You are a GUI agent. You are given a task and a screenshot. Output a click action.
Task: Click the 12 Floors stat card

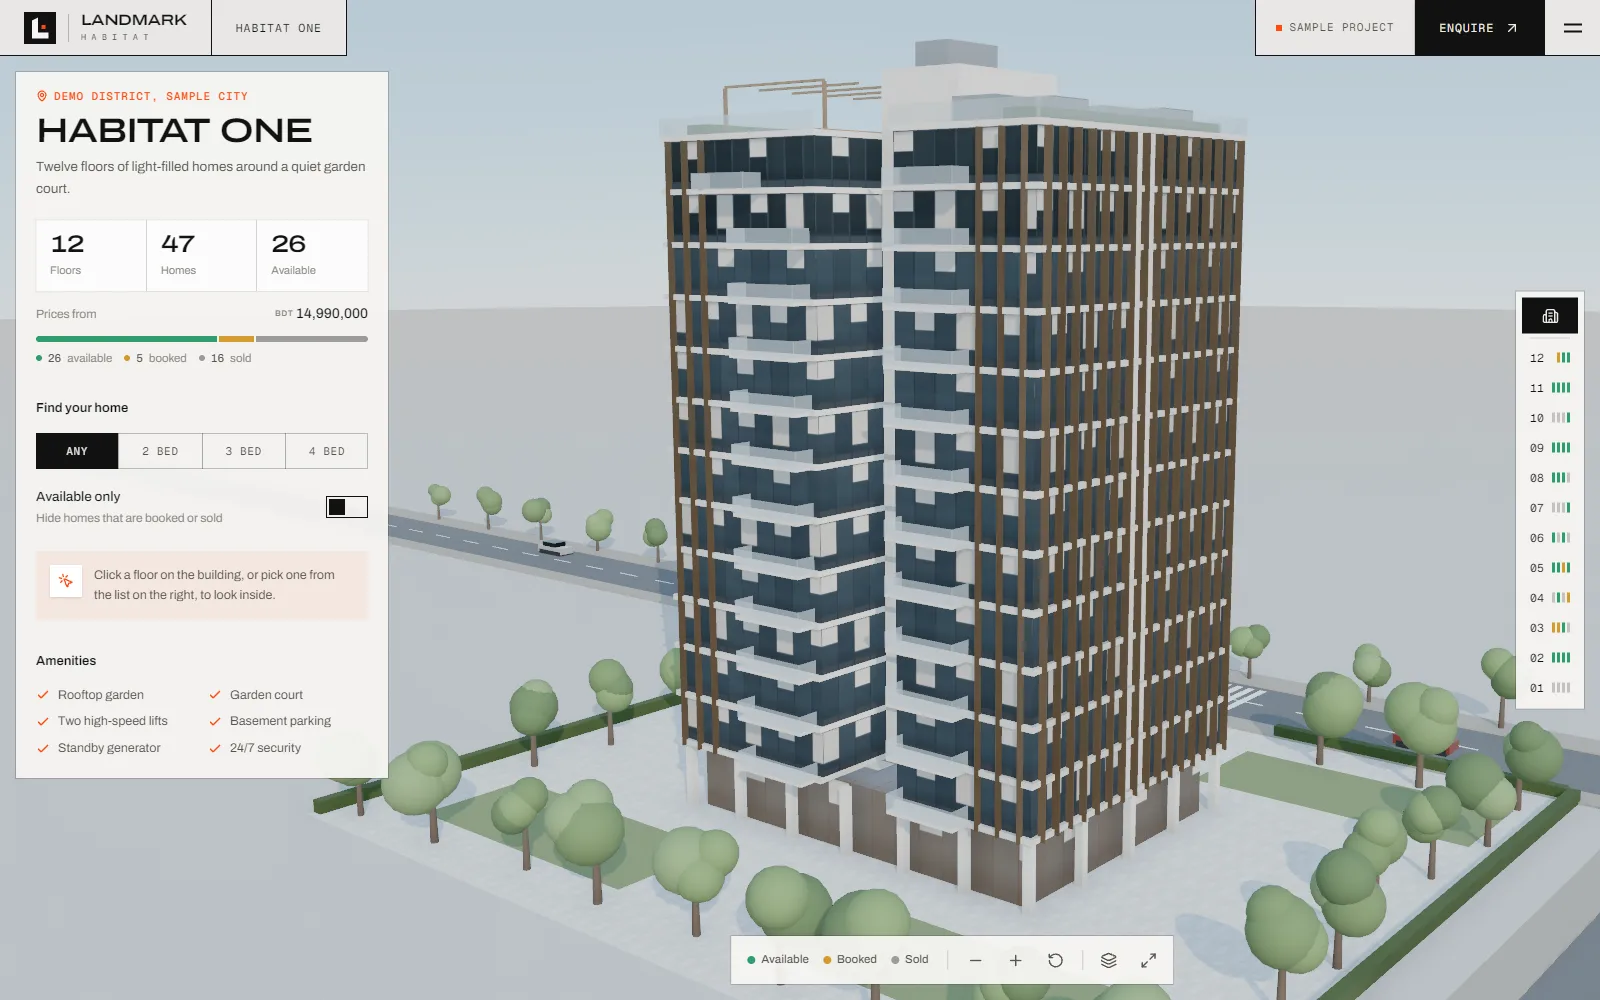click(91, 256)
